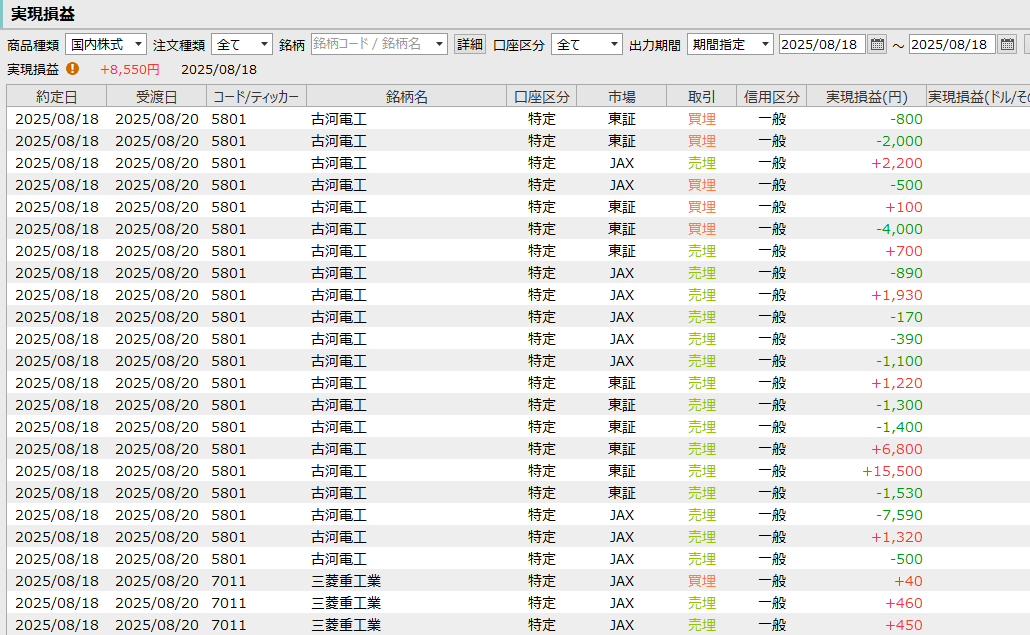Sort by コード/ティッカー column header
Image resolution: width=1030 pixels, height=635 pixels.
[x=256, y=97]
